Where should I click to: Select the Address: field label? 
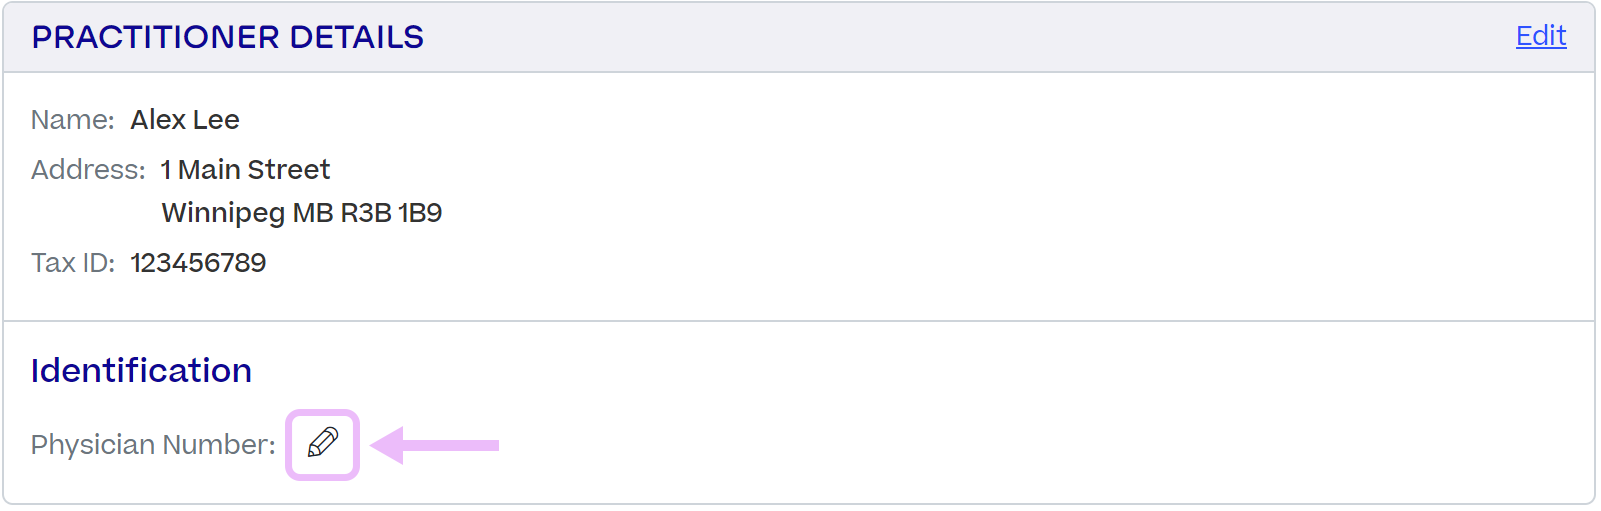pos(89,170)
